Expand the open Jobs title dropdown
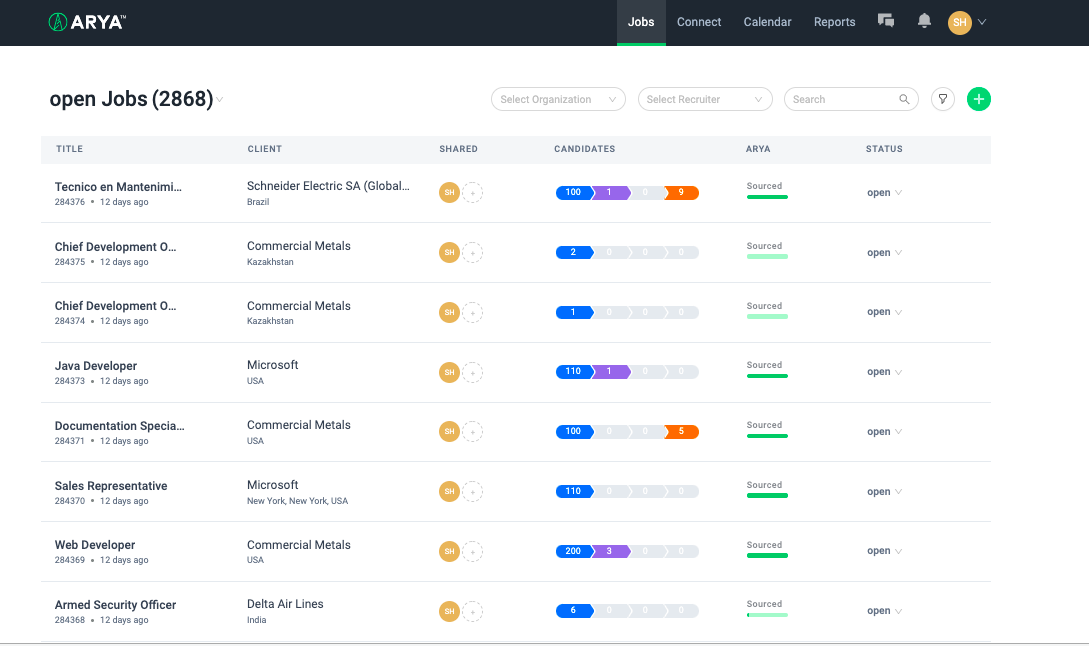1089x646 pixels. (219, 100)
